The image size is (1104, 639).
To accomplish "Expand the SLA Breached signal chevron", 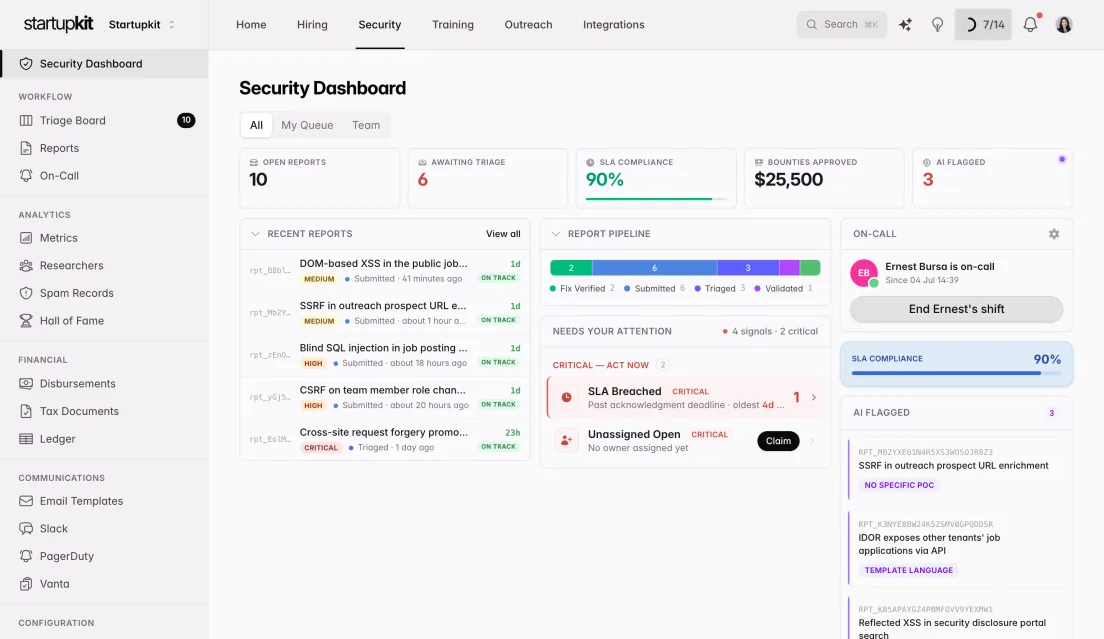I will 814,398.
